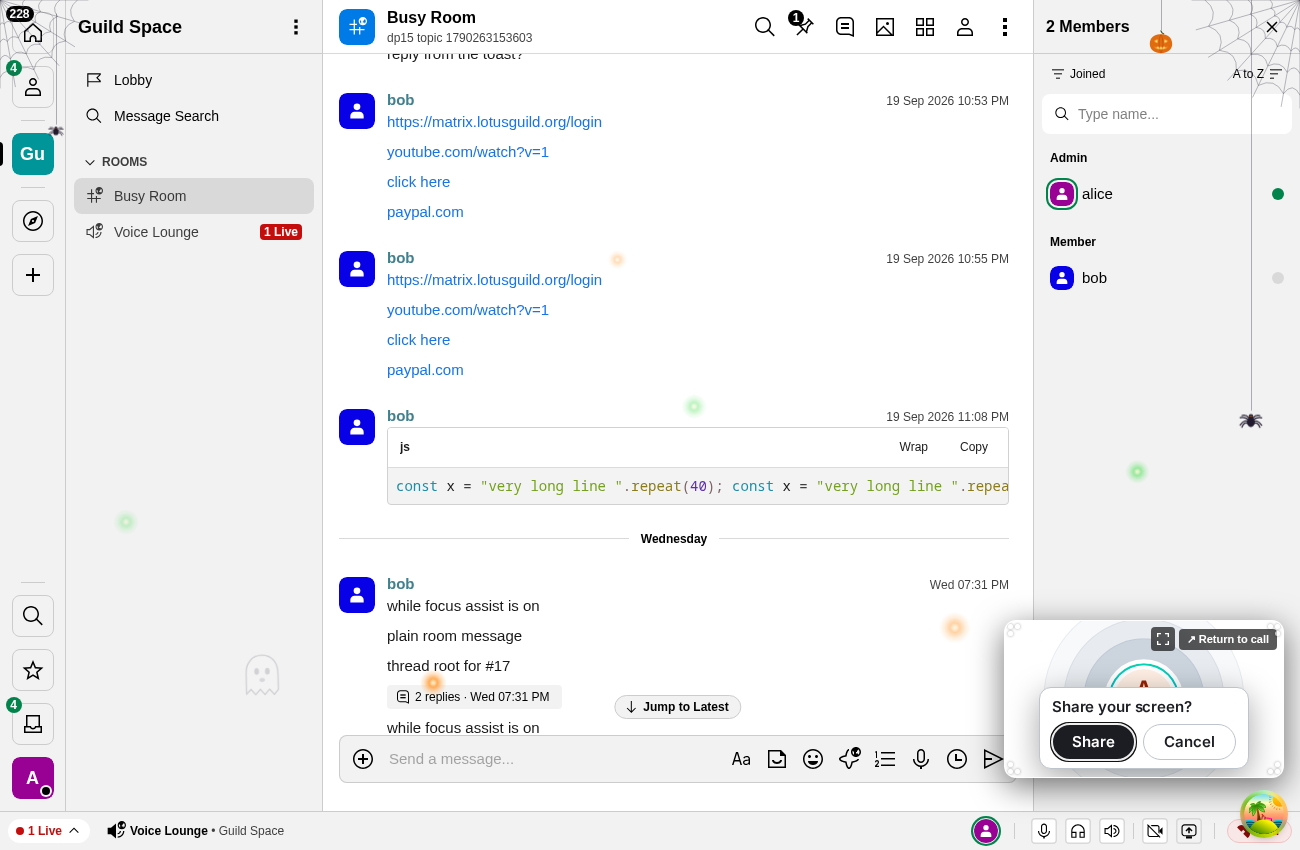1300x850 pixels.
Task: Open the A to Z sort dropdown
Action: pos(1257,74)
